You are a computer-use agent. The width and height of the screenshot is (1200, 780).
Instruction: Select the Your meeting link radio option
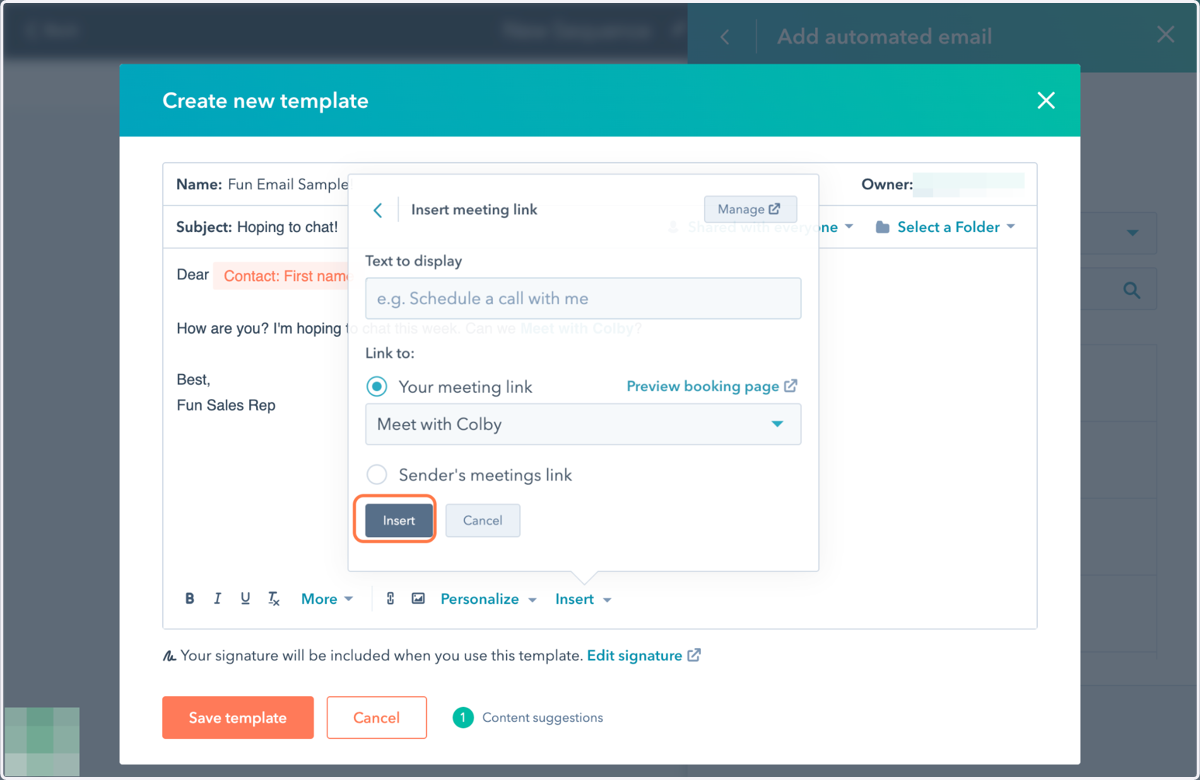[377, 386]
